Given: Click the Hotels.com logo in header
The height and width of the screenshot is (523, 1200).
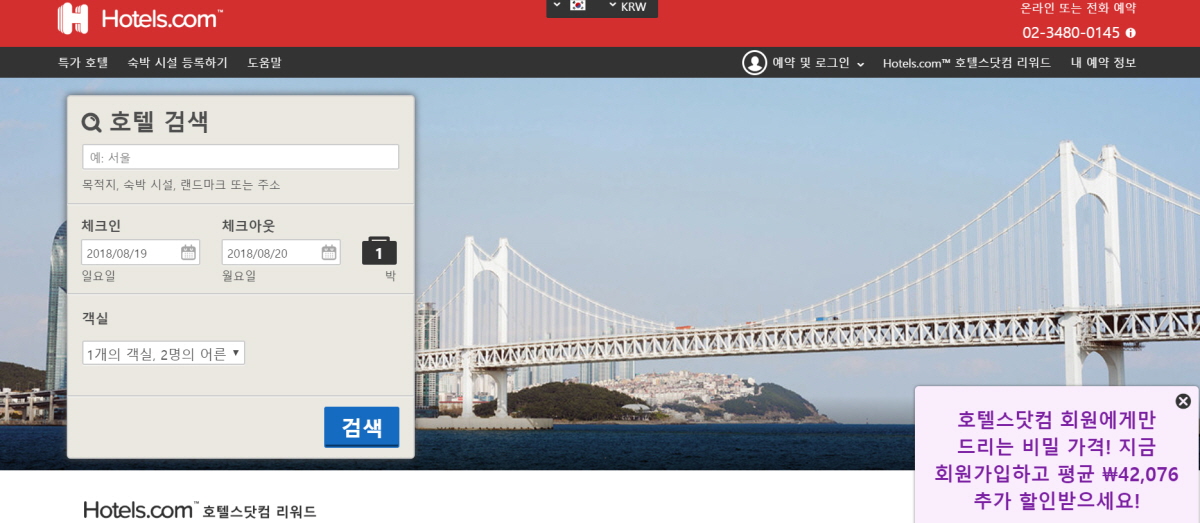Looking at the screenshot, I should point(140,18).
